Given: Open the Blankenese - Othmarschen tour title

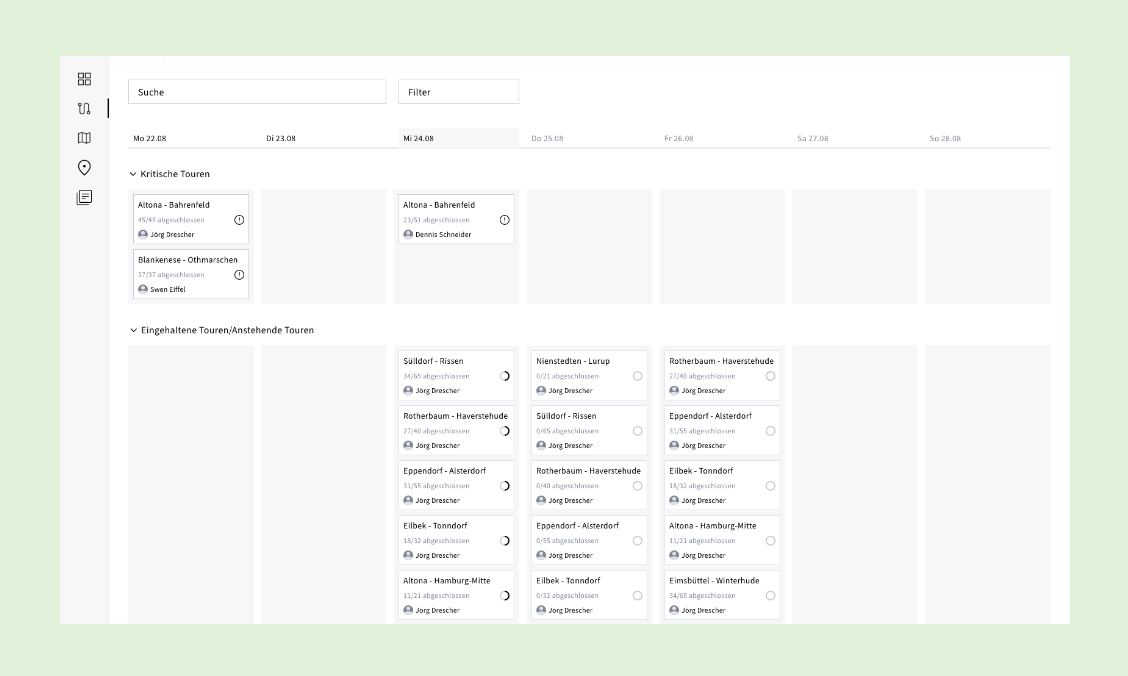Looking at the screenshot, I should coord(188,260).
